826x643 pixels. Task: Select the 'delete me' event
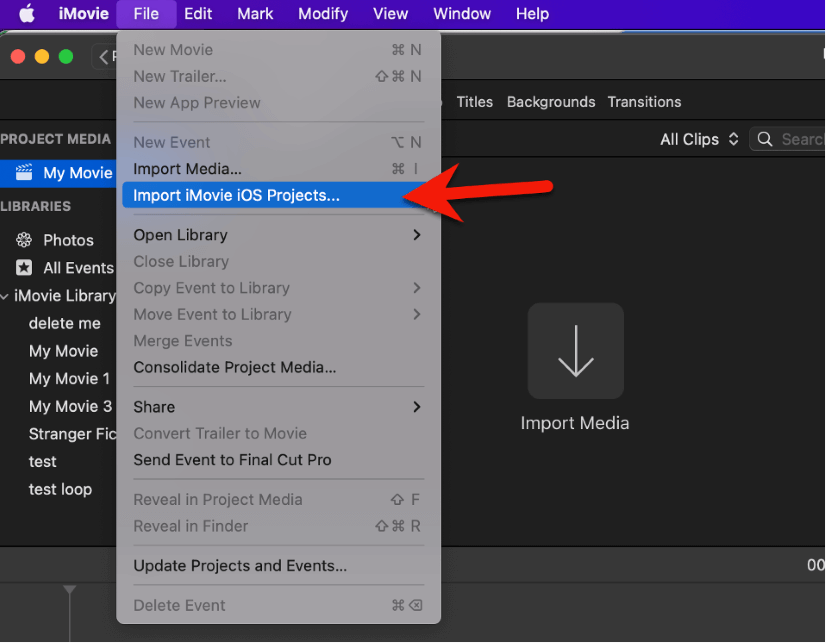[64, 323]
